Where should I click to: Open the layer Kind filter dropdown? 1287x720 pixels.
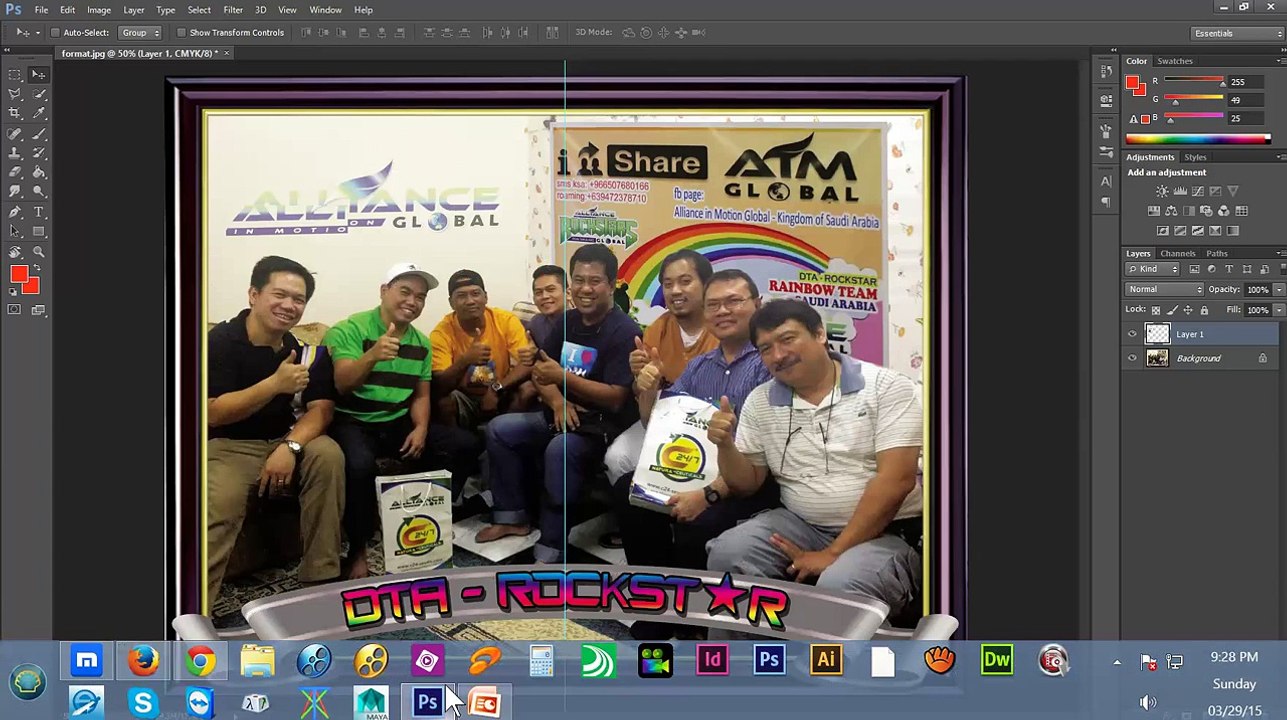point(1152,269)
